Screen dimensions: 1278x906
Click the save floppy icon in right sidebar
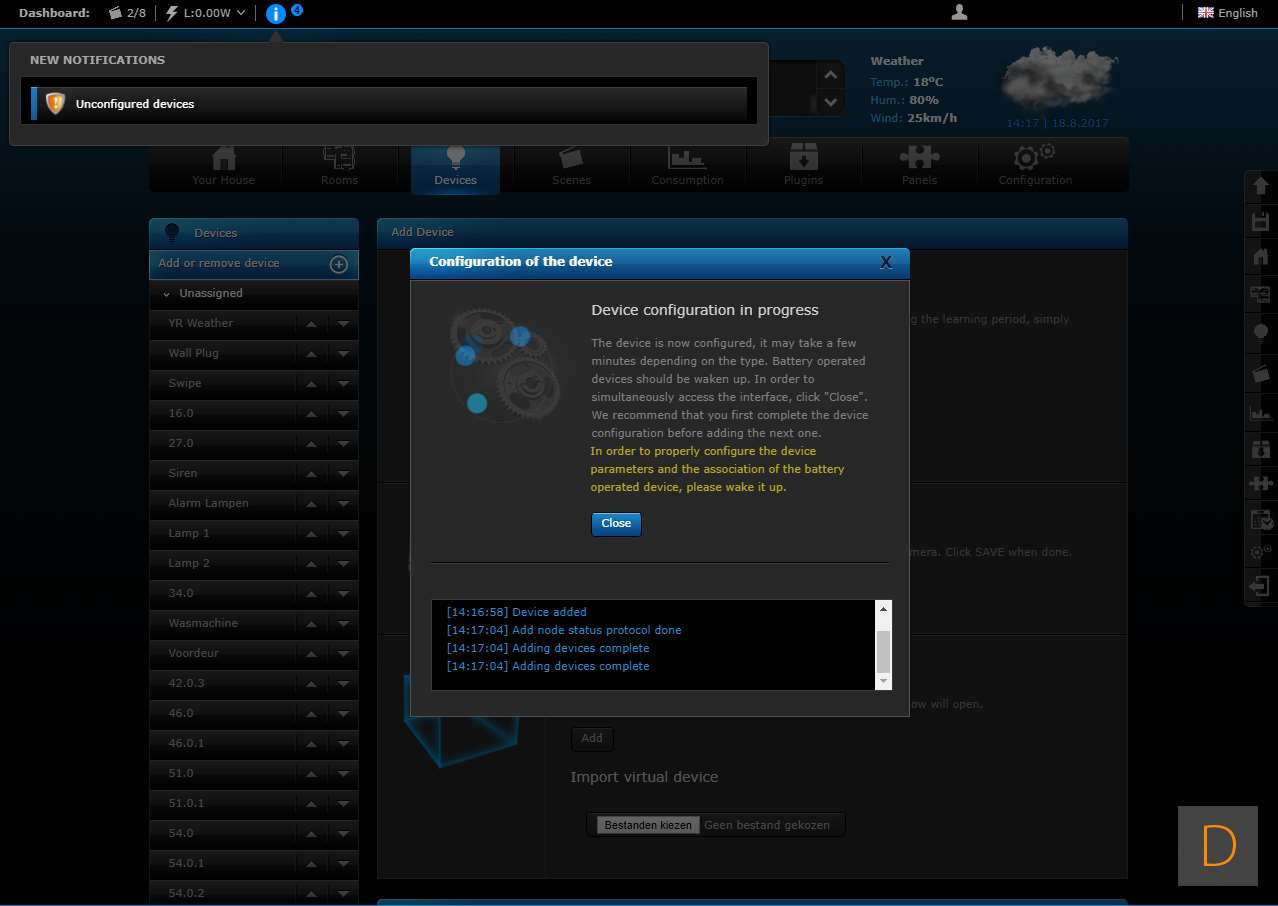point(1260,222)
